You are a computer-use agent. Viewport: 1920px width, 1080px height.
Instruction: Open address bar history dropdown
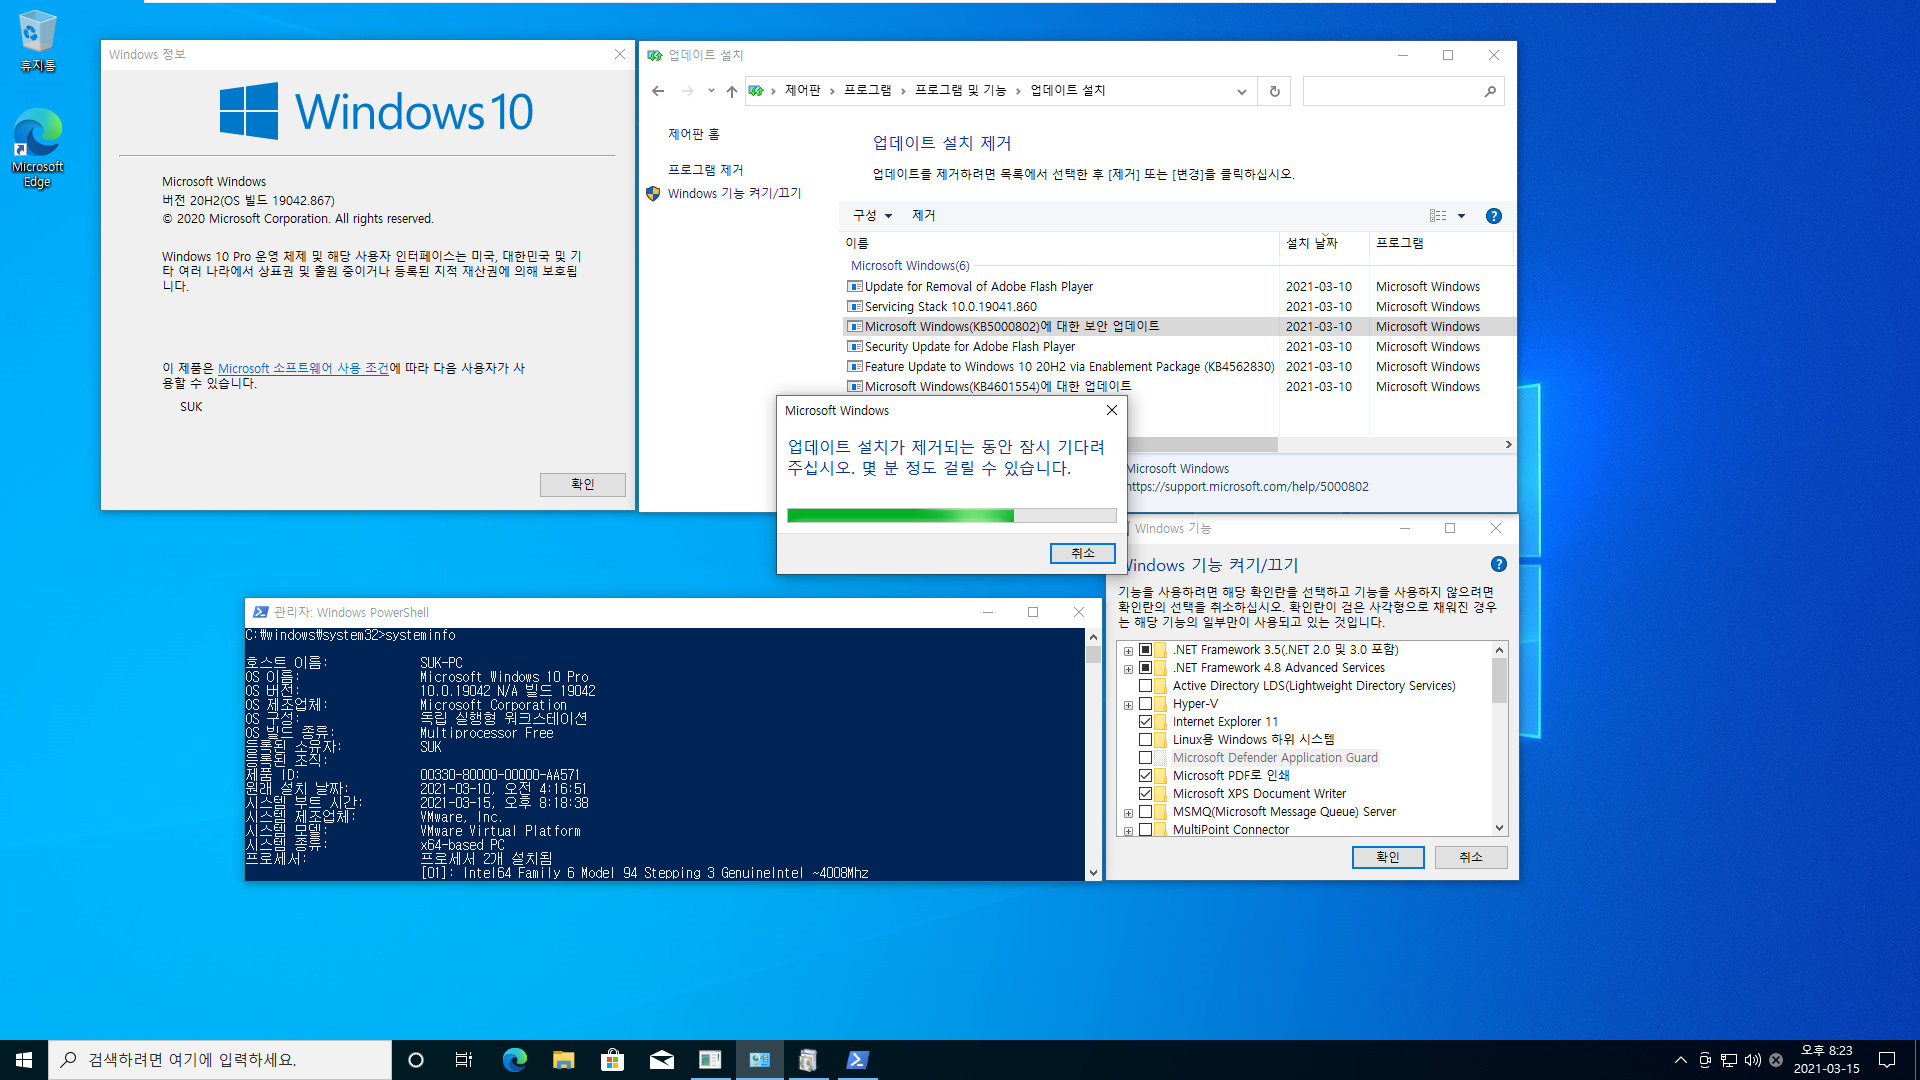pyautogui.click(x=1241, y=91)
